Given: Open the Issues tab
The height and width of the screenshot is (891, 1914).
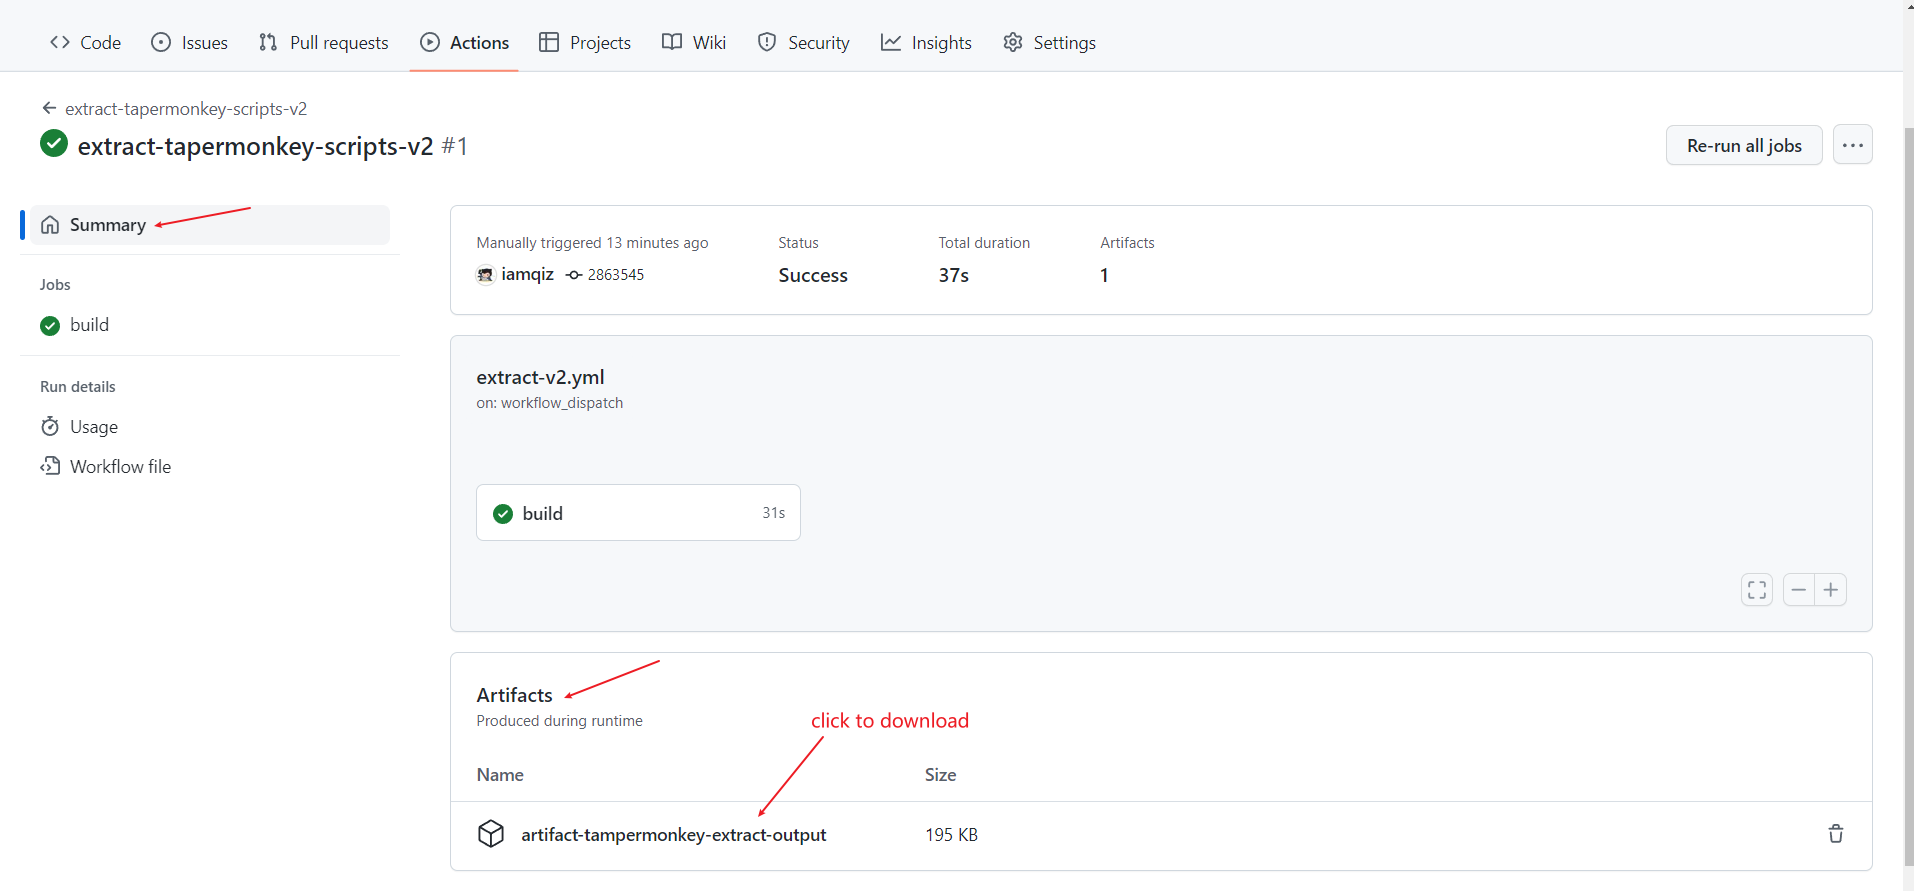Looking at the screenshot, I should point(189,42).
